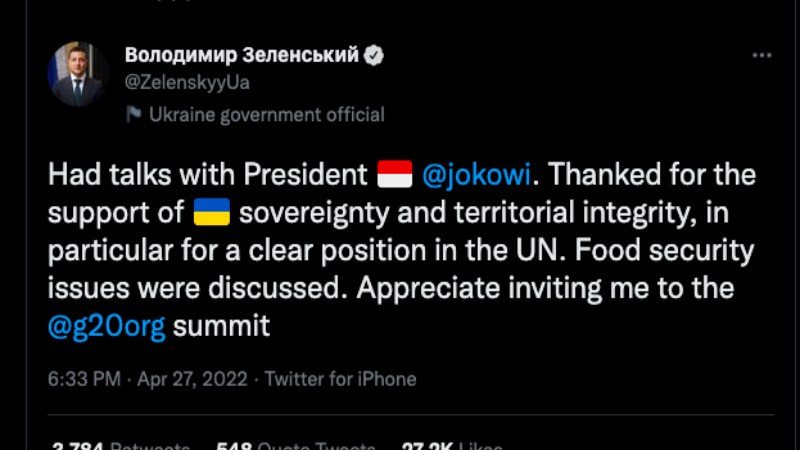The image size is (800, 450).
Task: Click Zelenskyy's profile avatar photo
Action: pos(77,75)
